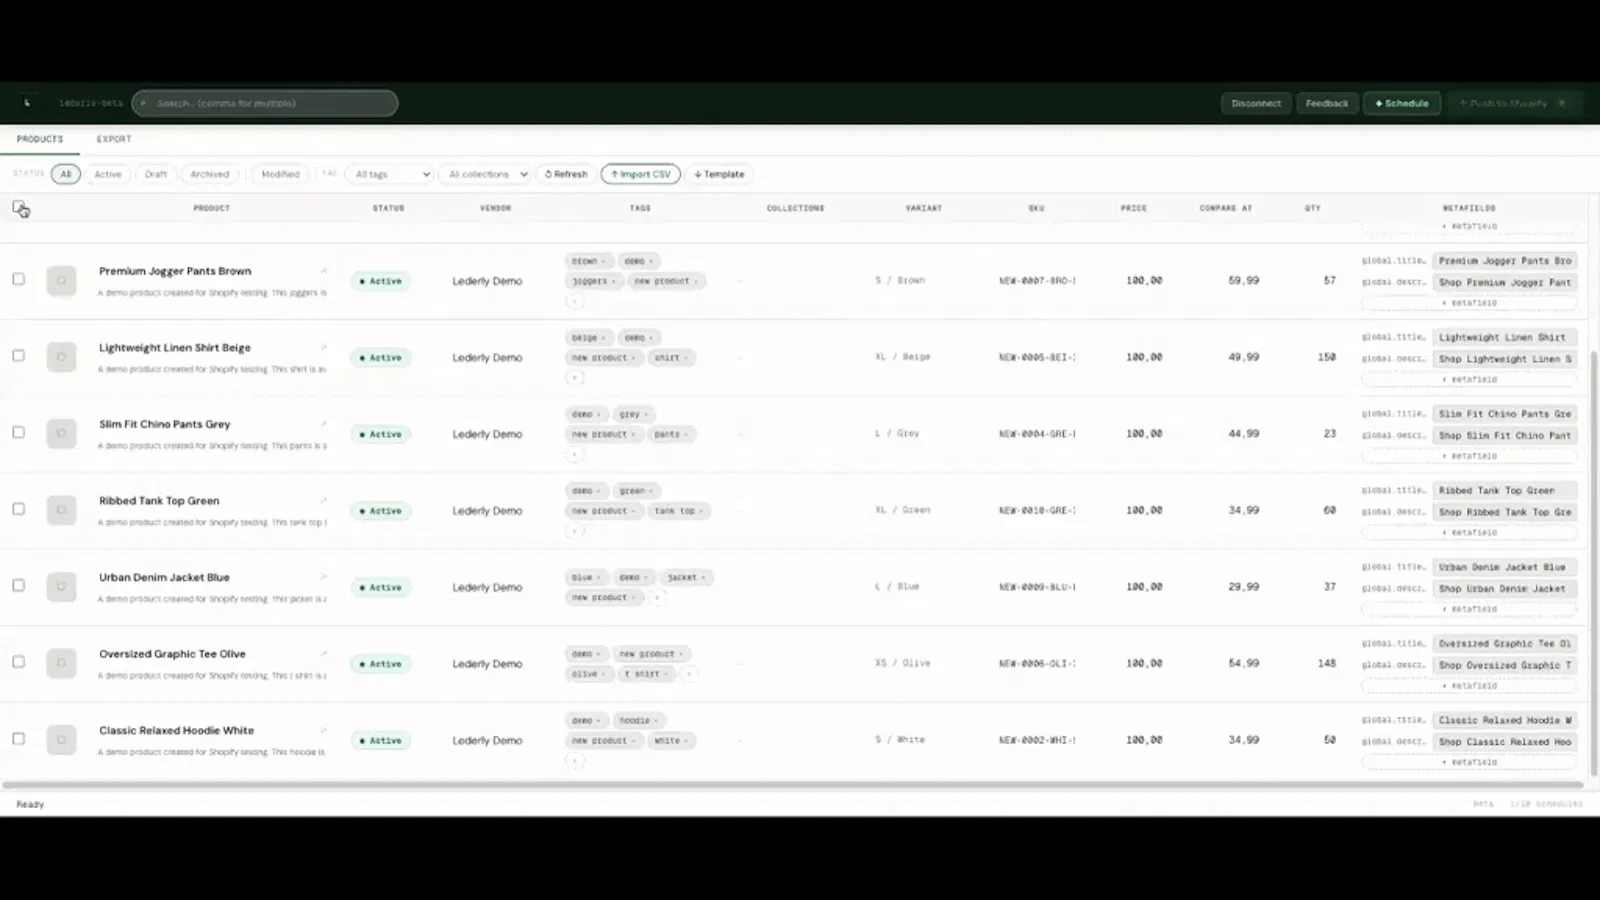1600x900 pixels.
Task: Open Classic Relaxed Hoodie White external link icon
Action: [323, 730]
